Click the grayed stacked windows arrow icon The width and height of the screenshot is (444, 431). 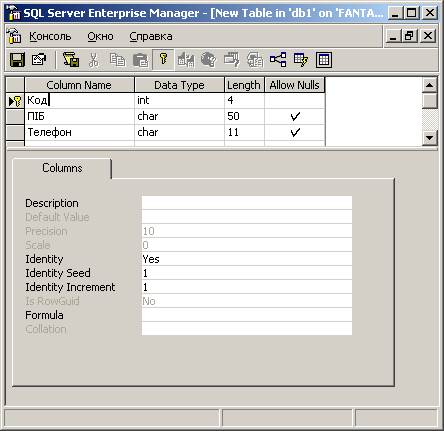point(232,60)
